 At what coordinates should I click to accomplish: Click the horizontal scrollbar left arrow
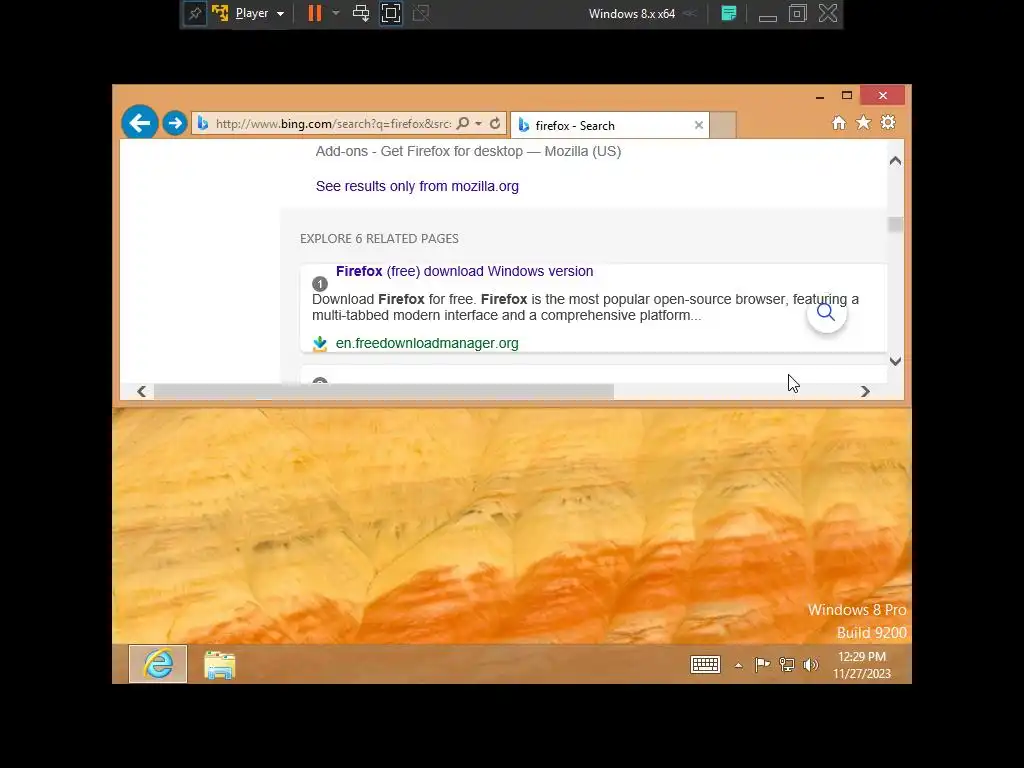click(142, 391)
